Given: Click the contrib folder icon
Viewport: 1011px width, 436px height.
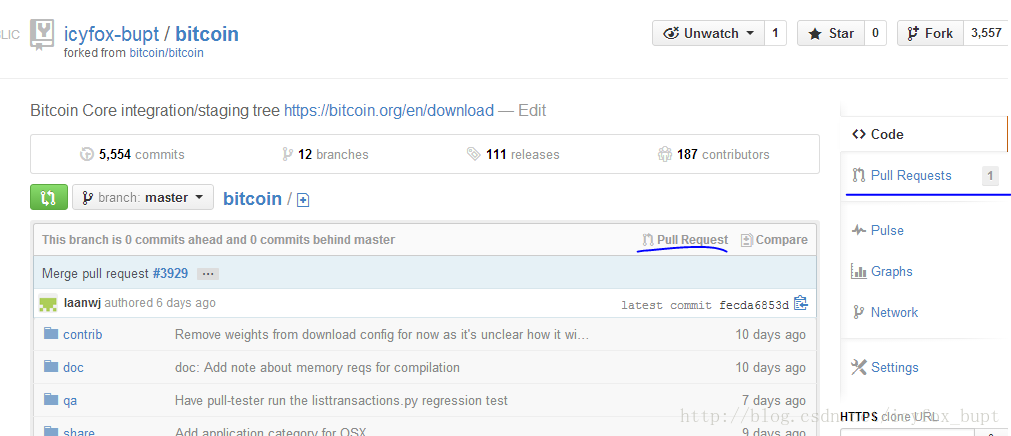Looking at the screenshot, I should pos(51,333).
